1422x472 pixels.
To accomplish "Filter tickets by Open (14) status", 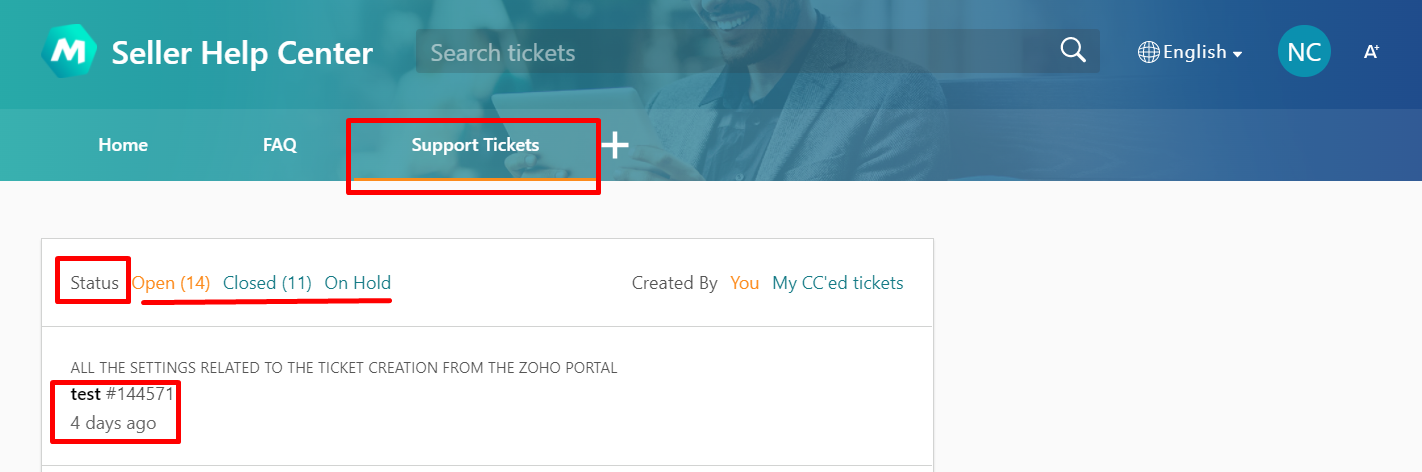I will point(171,283).
